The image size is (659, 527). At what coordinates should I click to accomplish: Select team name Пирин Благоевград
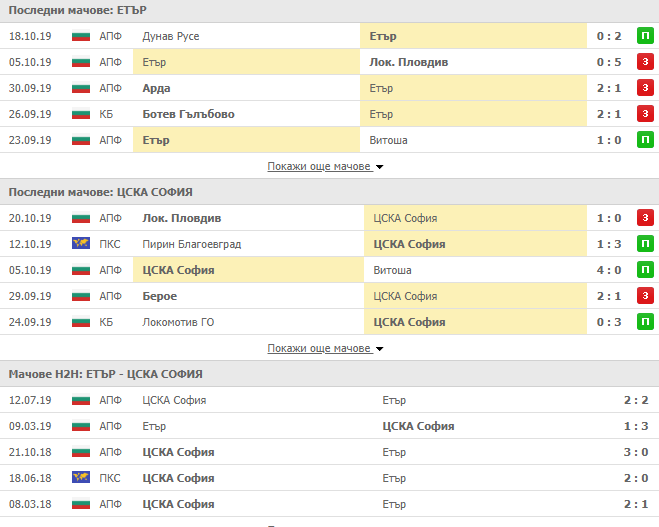pos(192,244)
